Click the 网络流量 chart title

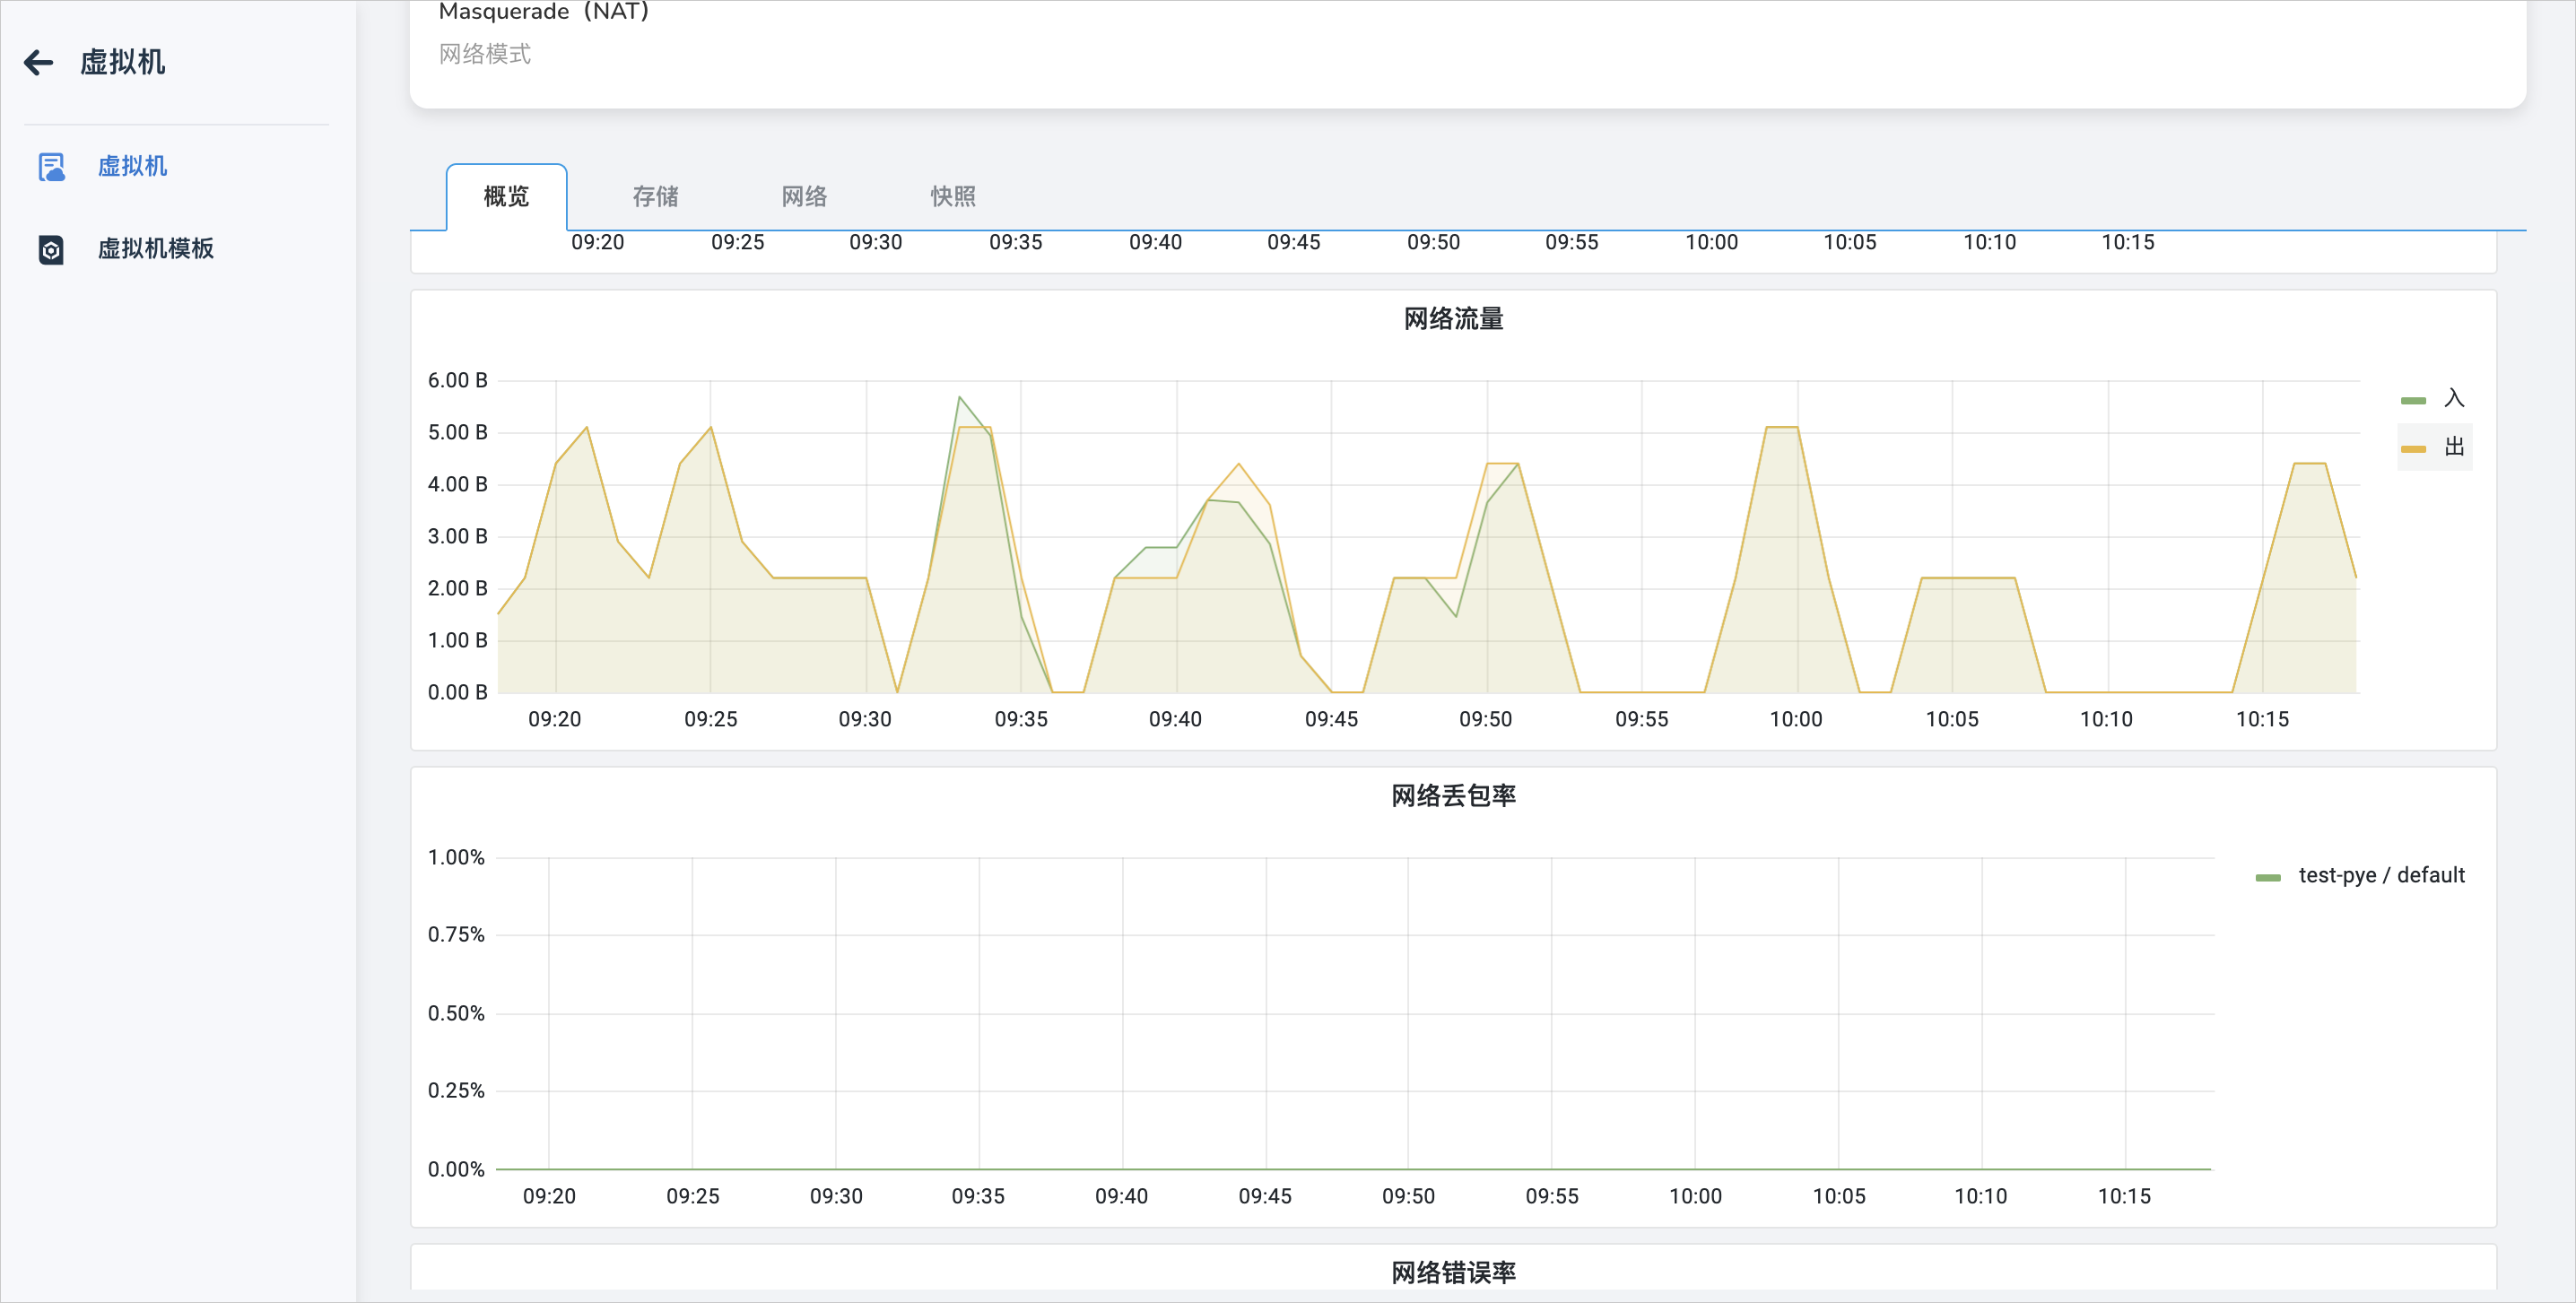tap(1453, 319)
